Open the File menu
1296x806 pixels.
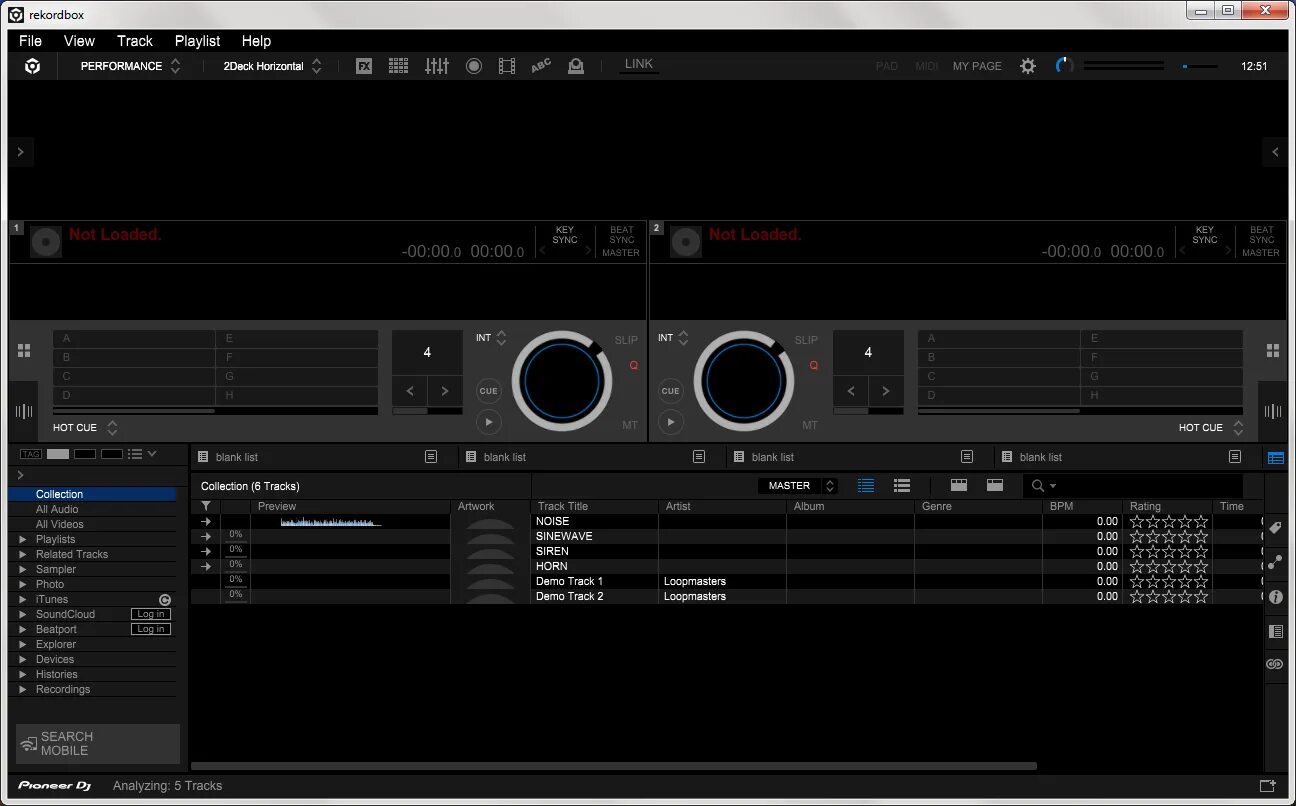click(30, 41)
